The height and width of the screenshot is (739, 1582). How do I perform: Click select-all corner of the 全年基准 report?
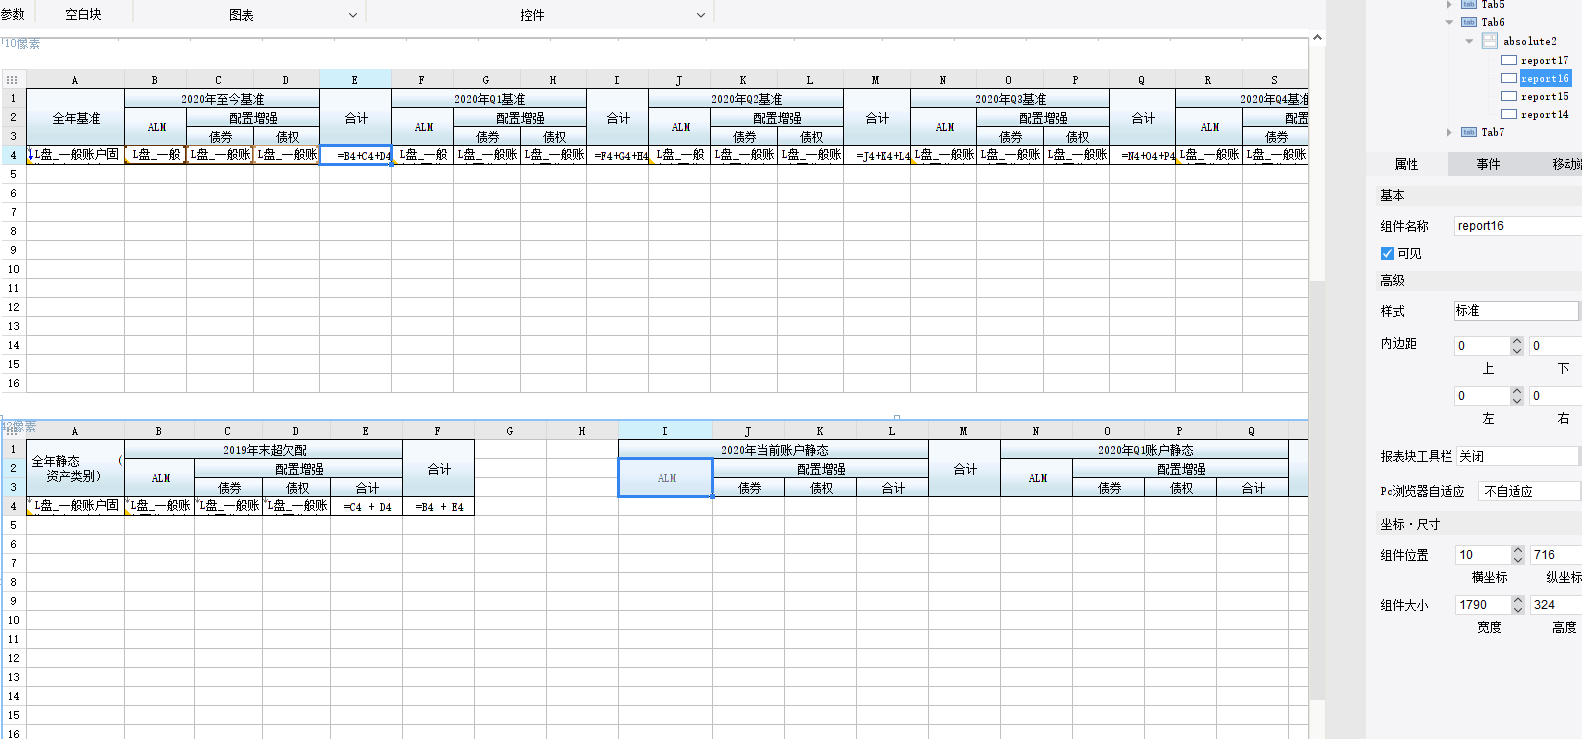[x=12, y=80]
